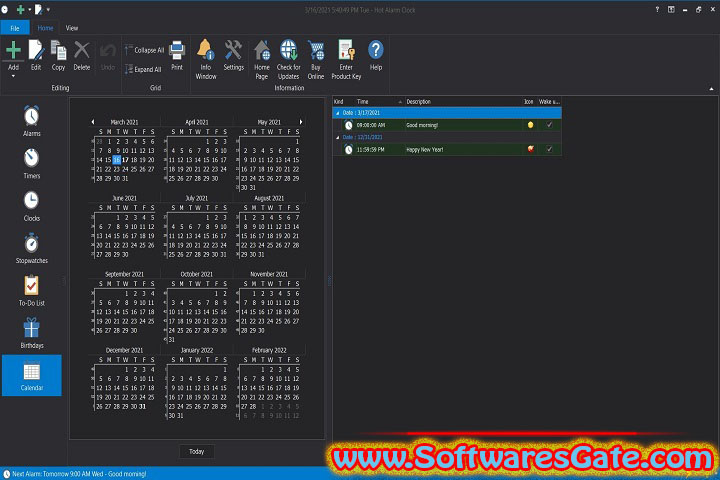This screenshot has width=720, height=480.
Task: Select March 17 in the calendar
Action: pyautogui.click(x=125, y=160)
